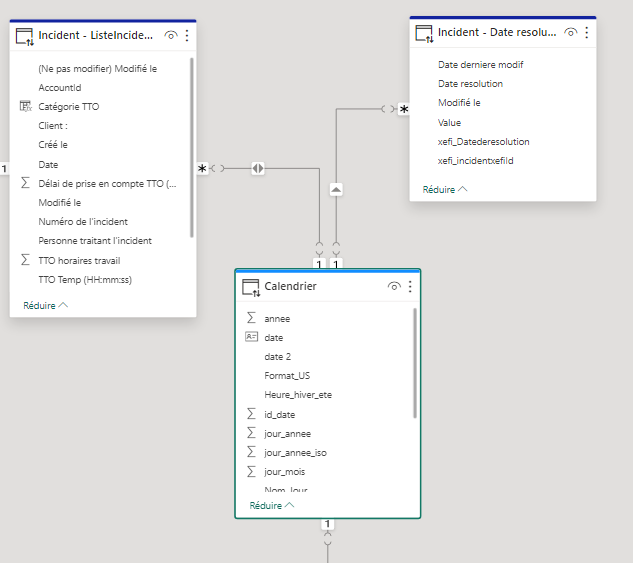This screenshot has height=563, width=633.
Task: Click the sigma icon beside jour_annee
Action: pyautogui.click(x=251, y=433)
